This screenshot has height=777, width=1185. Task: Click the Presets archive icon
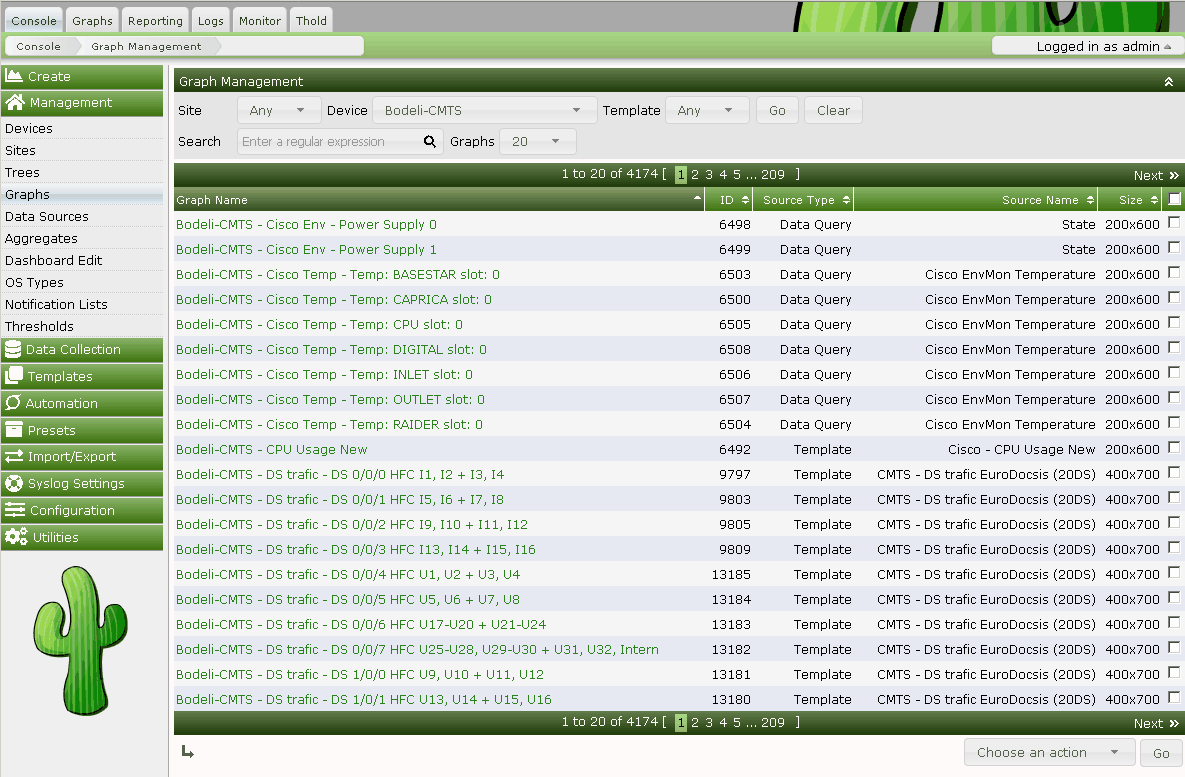[14, 430]
